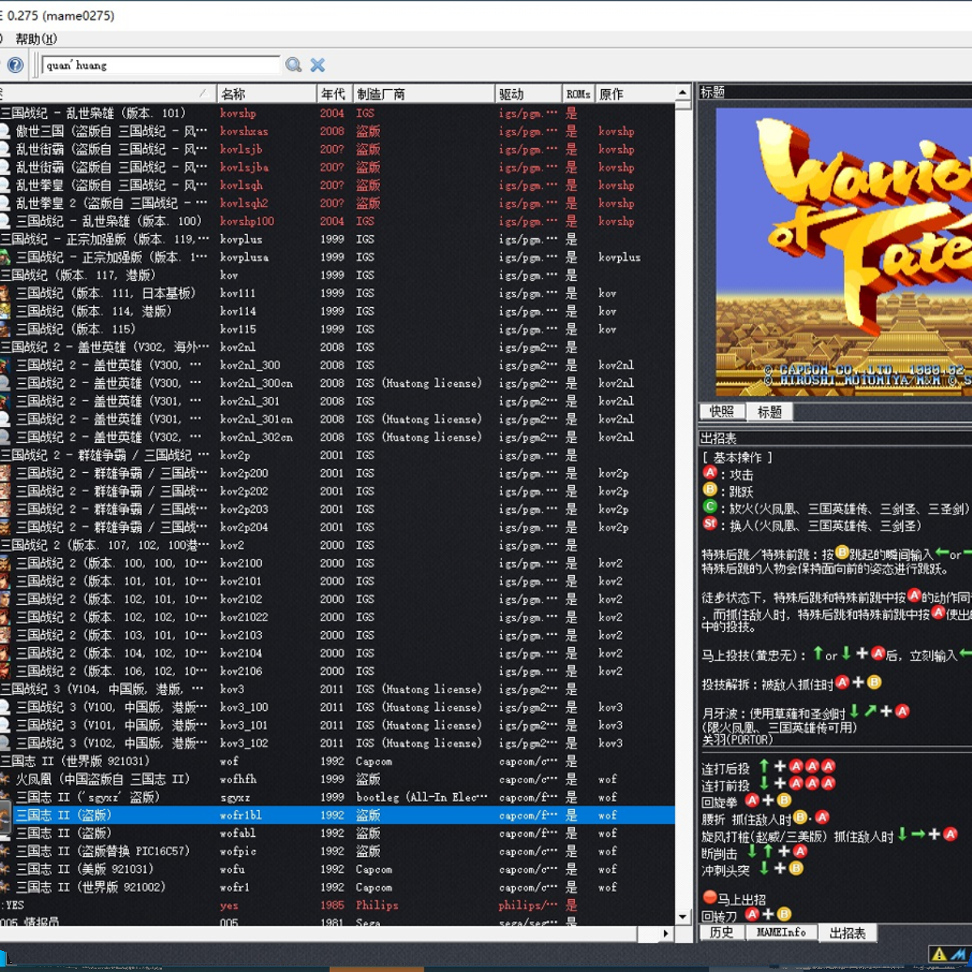972x972 pixels.
Task: Select the "Philips" manufacturer cell in YES row
Action: (377, 905)
